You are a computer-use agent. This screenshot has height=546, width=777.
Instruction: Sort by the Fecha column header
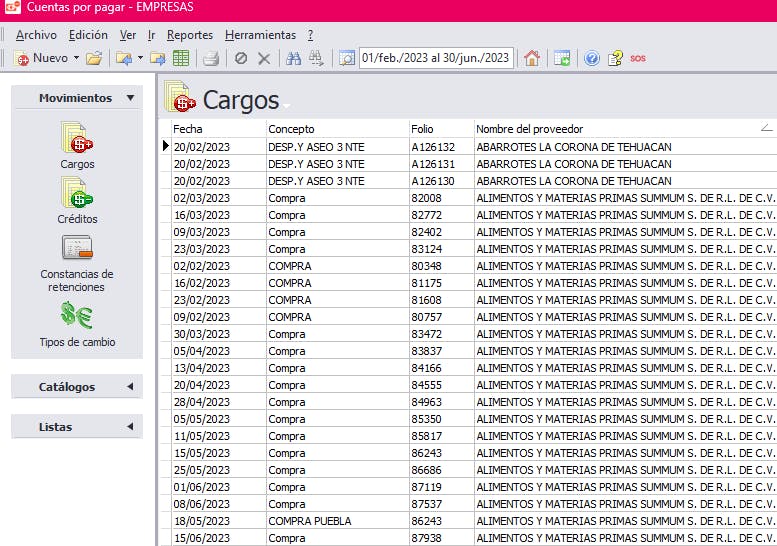pyautogui.click(x=219, y=129)
